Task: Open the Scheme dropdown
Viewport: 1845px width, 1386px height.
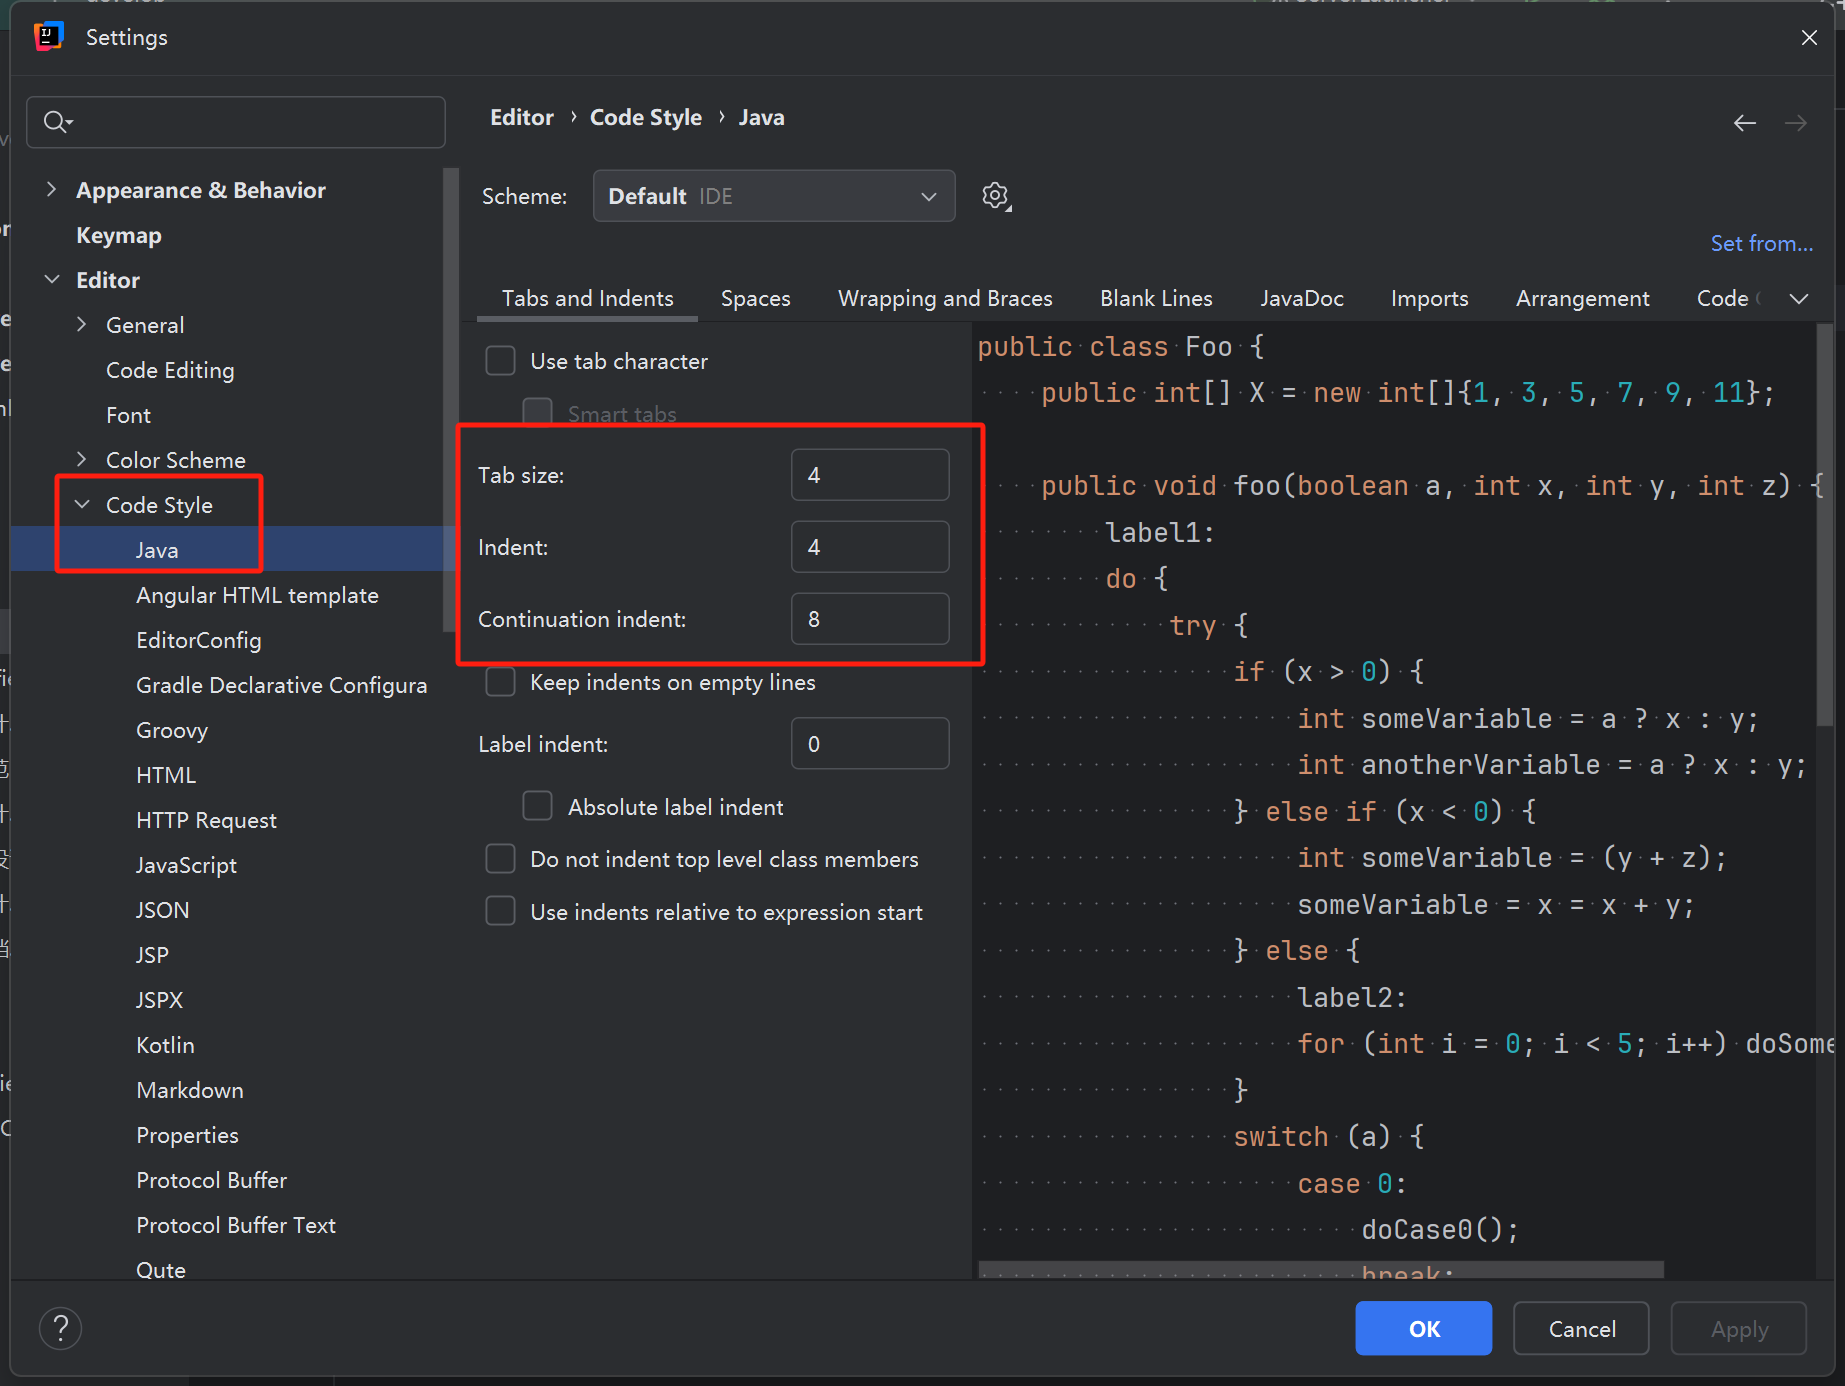Action: [774, 196]
